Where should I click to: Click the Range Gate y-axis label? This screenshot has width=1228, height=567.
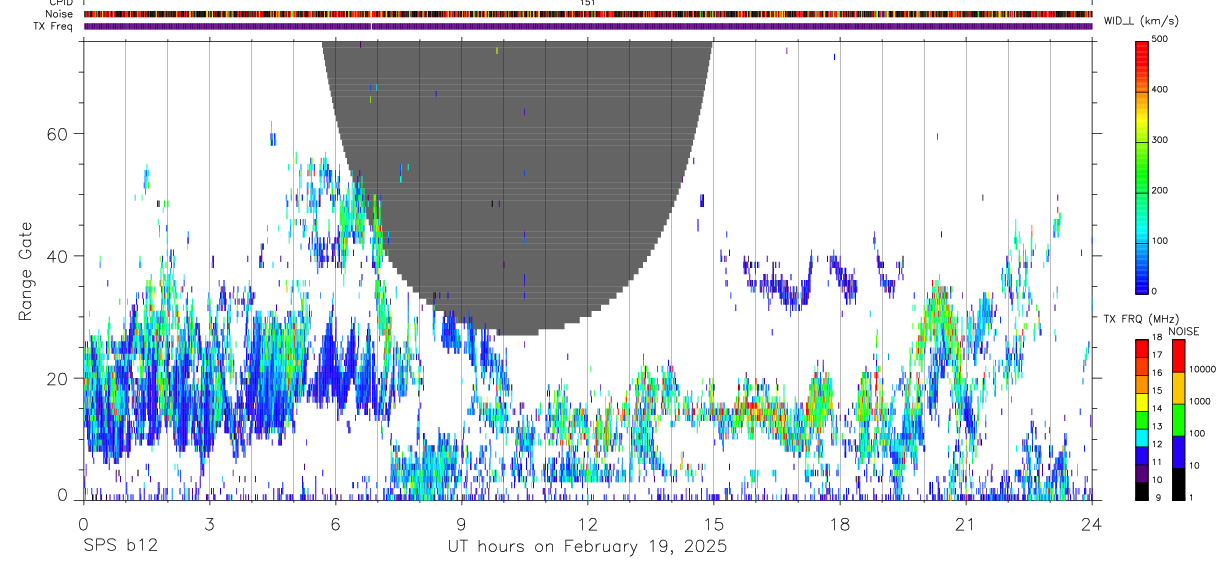(26, 271)
